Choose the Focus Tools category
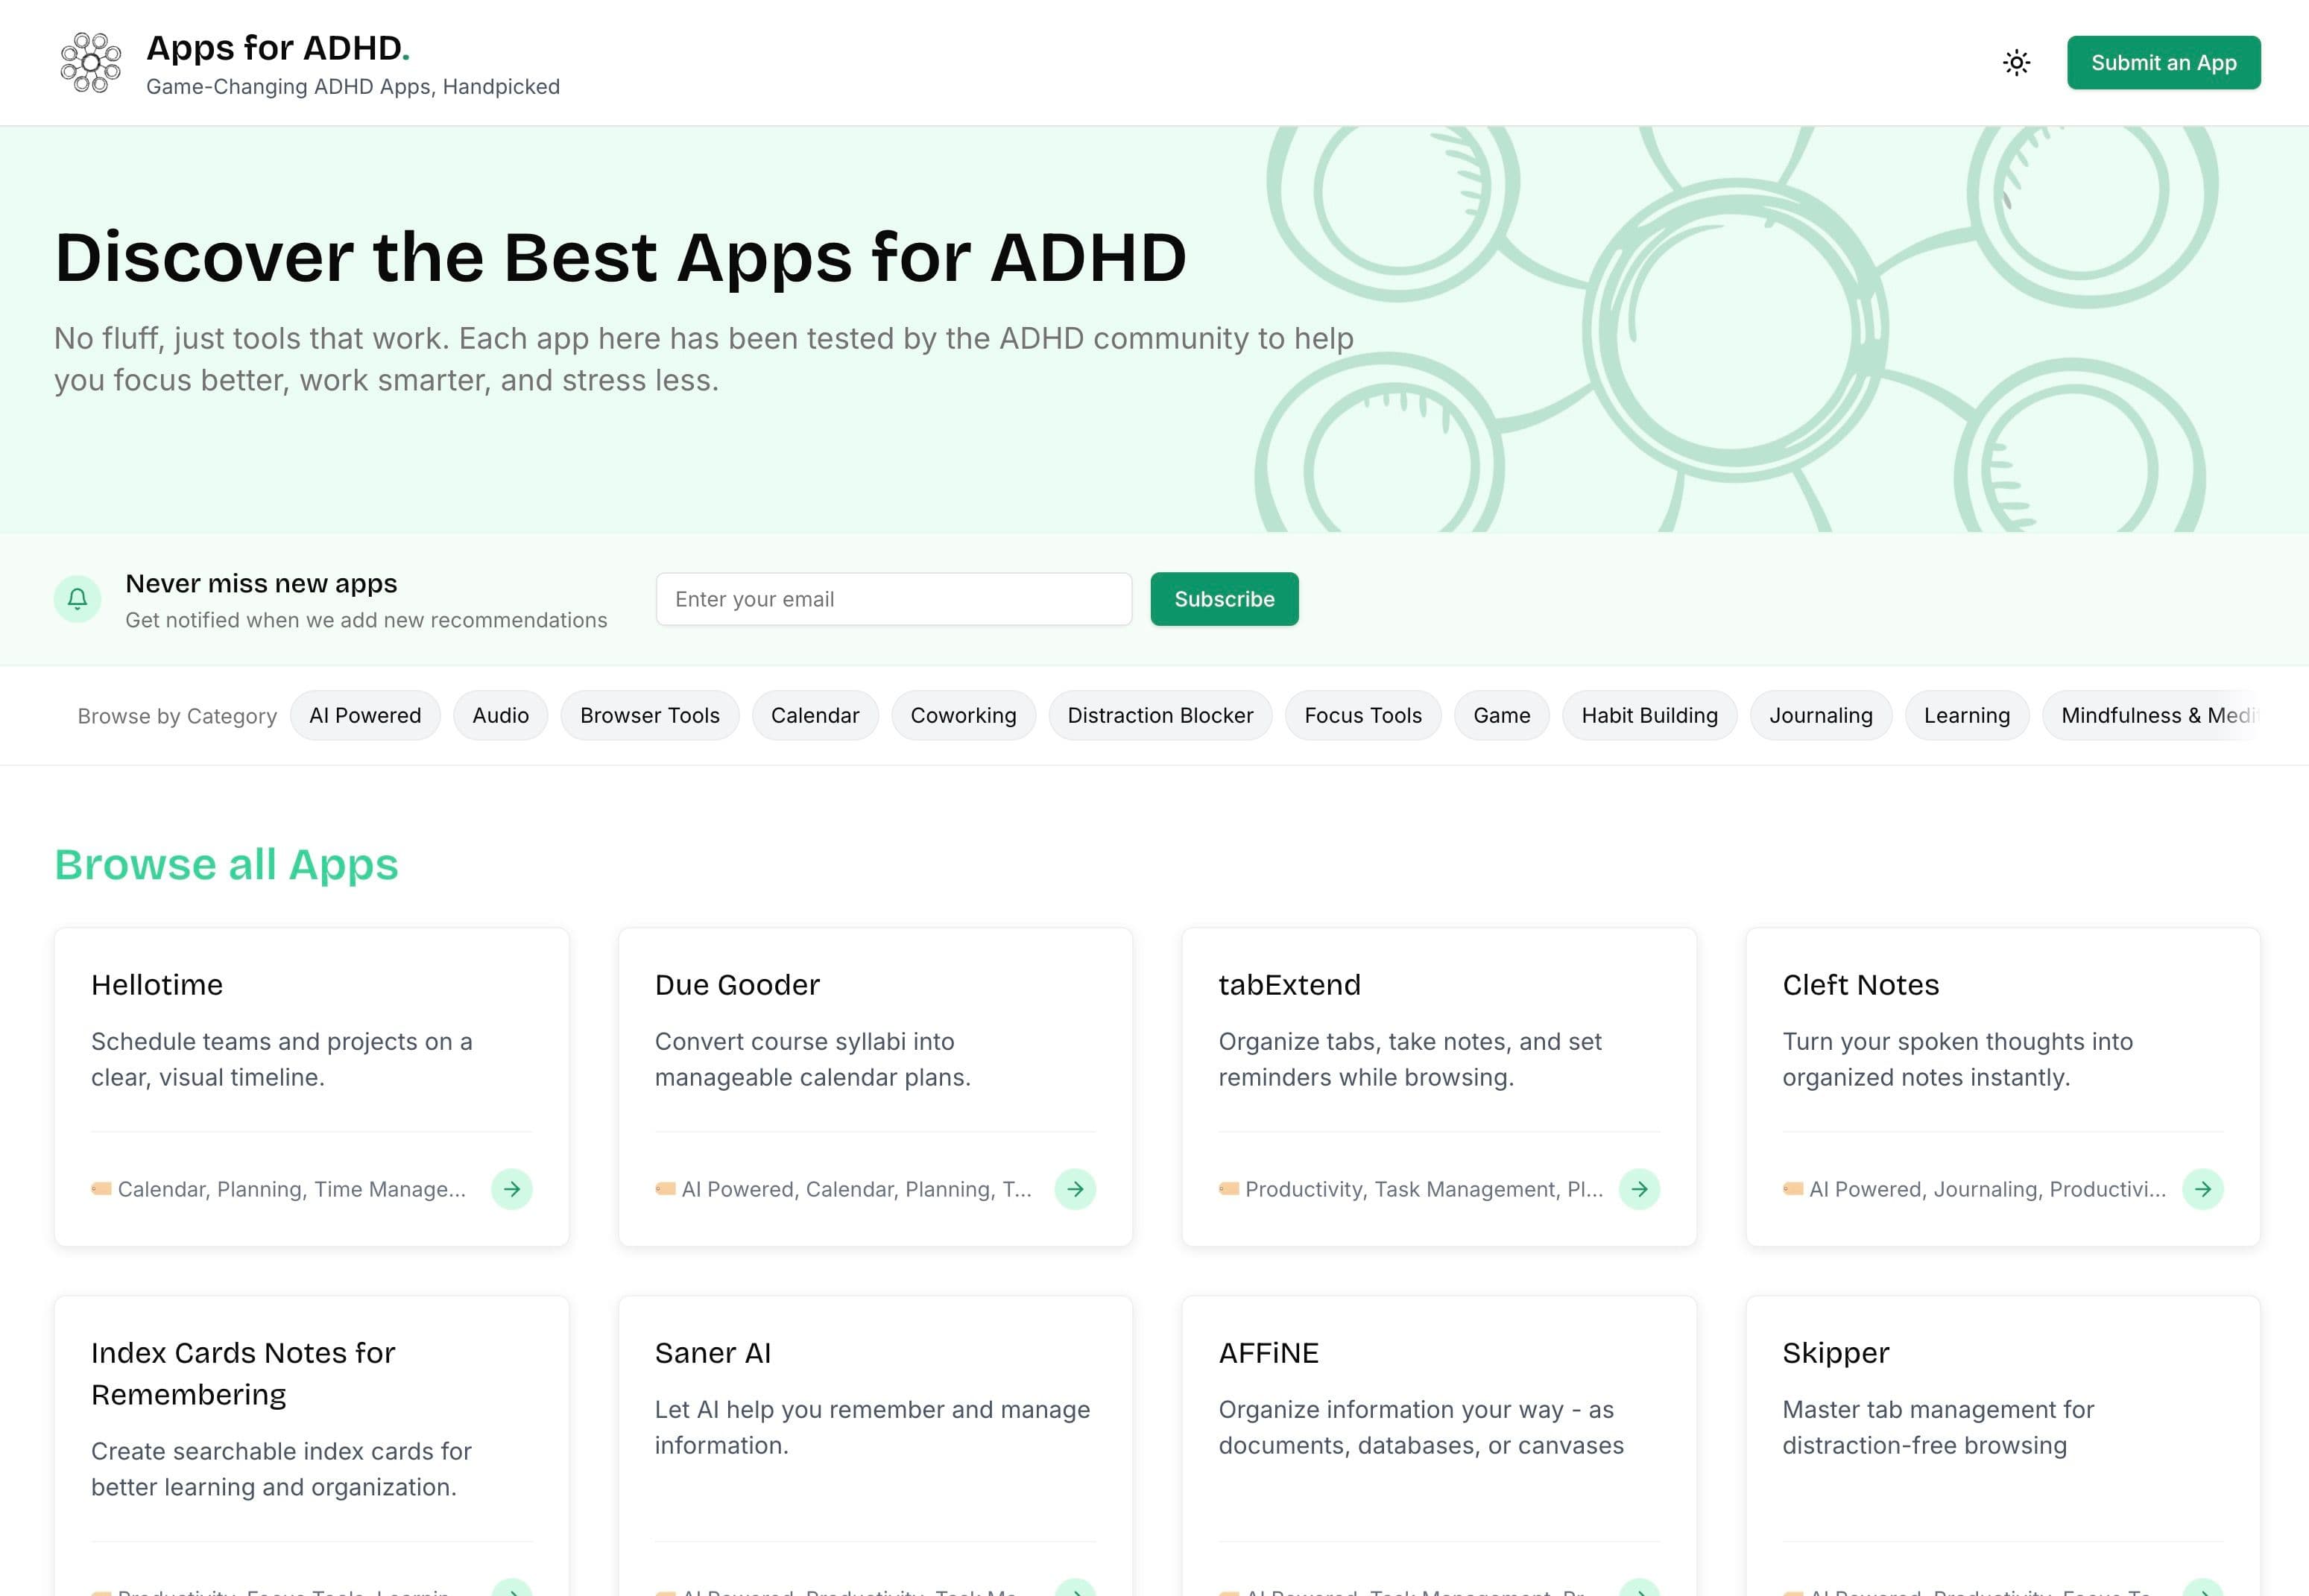The width and height of the screenshot is (2309, 1596). 1363,715
